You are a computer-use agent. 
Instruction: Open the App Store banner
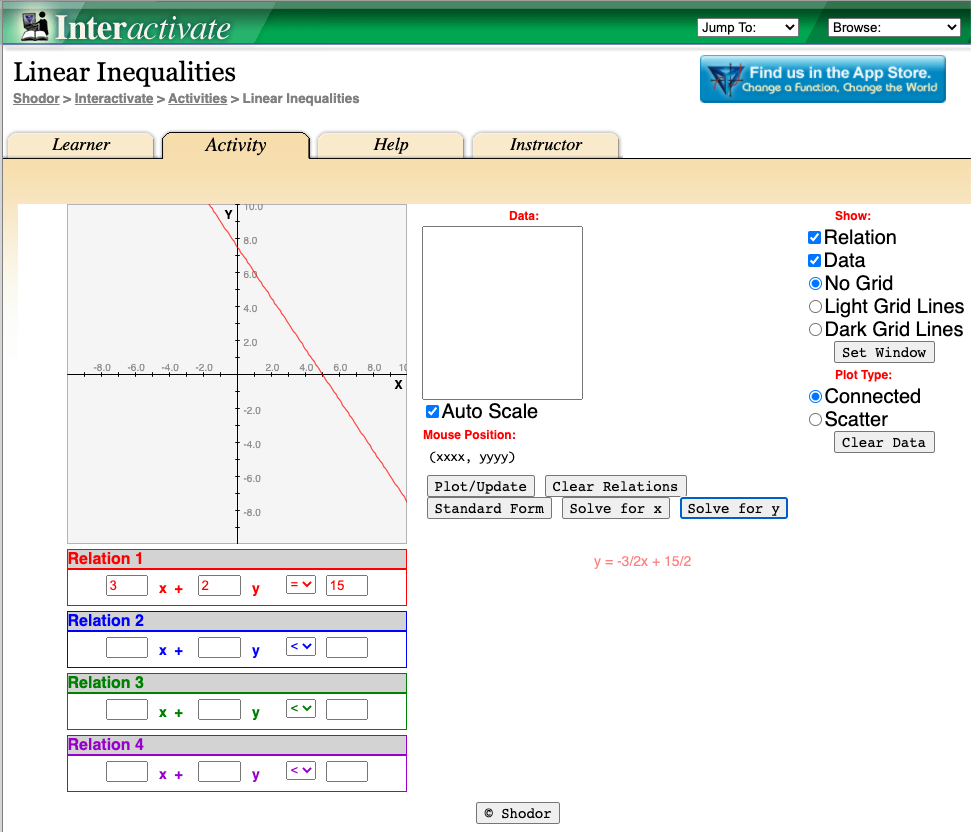point(822,79)
